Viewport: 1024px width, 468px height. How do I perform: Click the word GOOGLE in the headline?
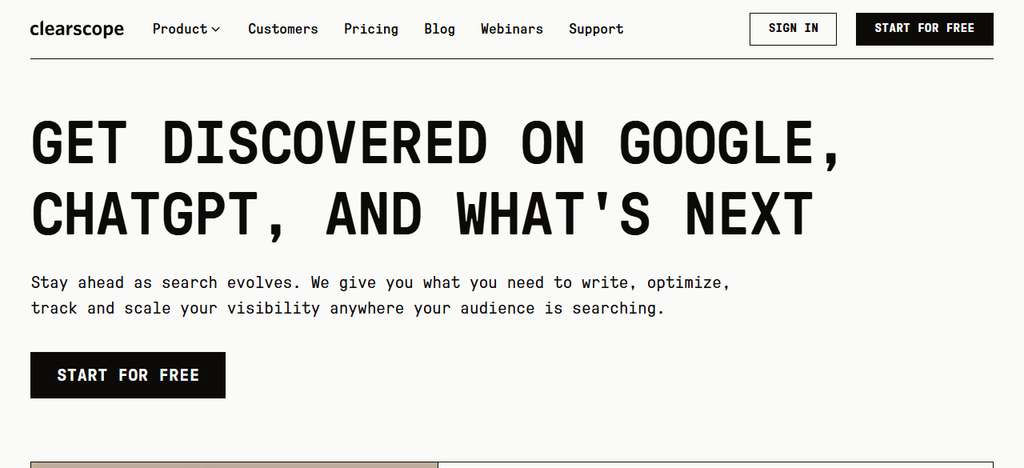pyautogui.click(x=729, y=143)
